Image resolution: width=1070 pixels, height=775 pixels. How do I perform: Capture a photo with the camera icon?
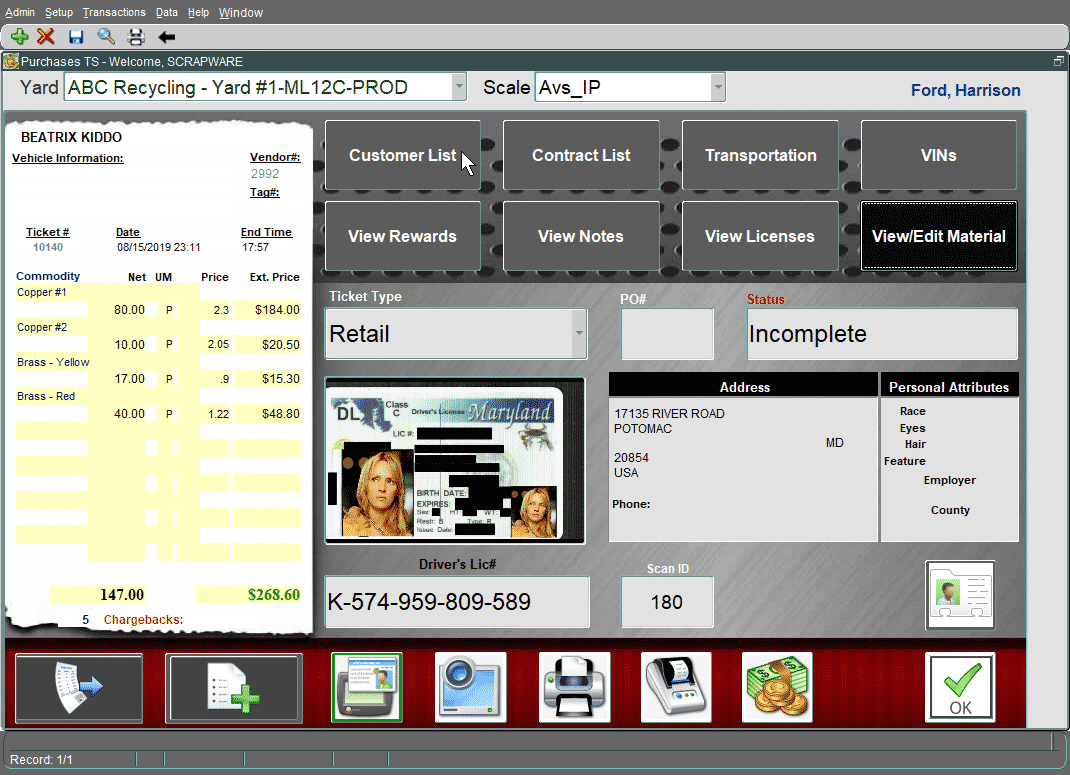[470, 687]
